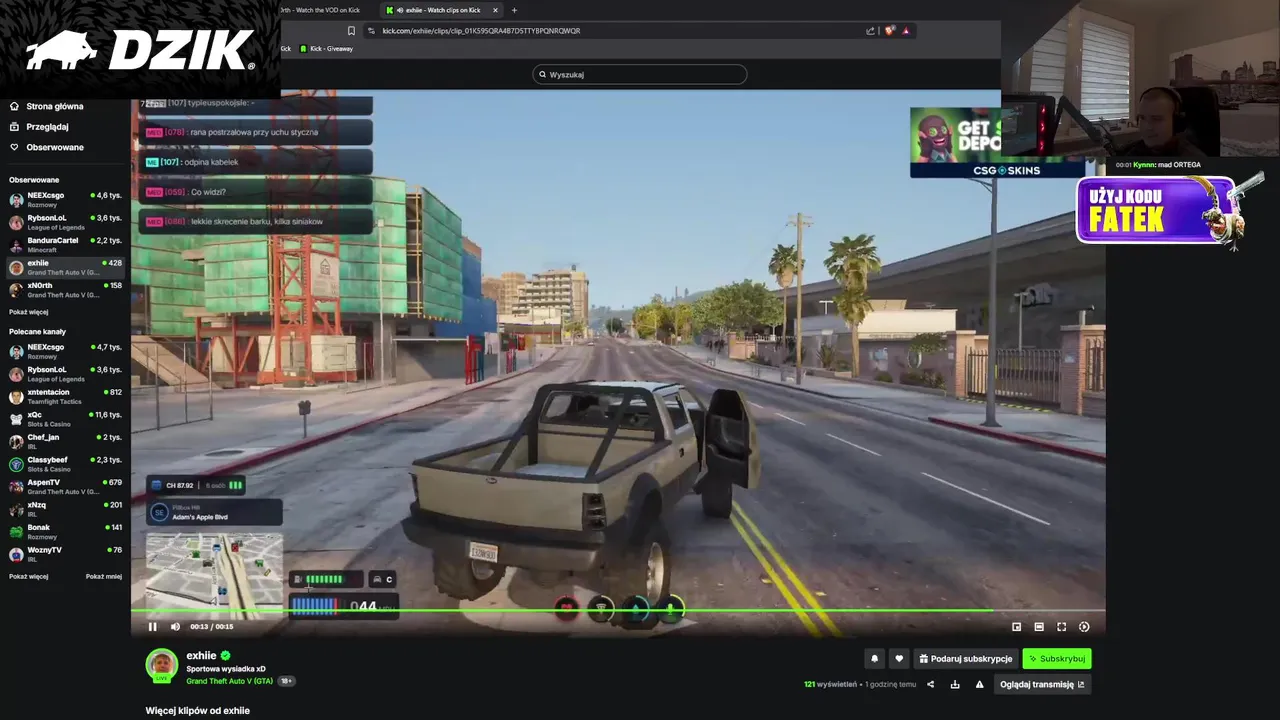
Task: Click the exhiie channel name below player
Action: [201, 656]
